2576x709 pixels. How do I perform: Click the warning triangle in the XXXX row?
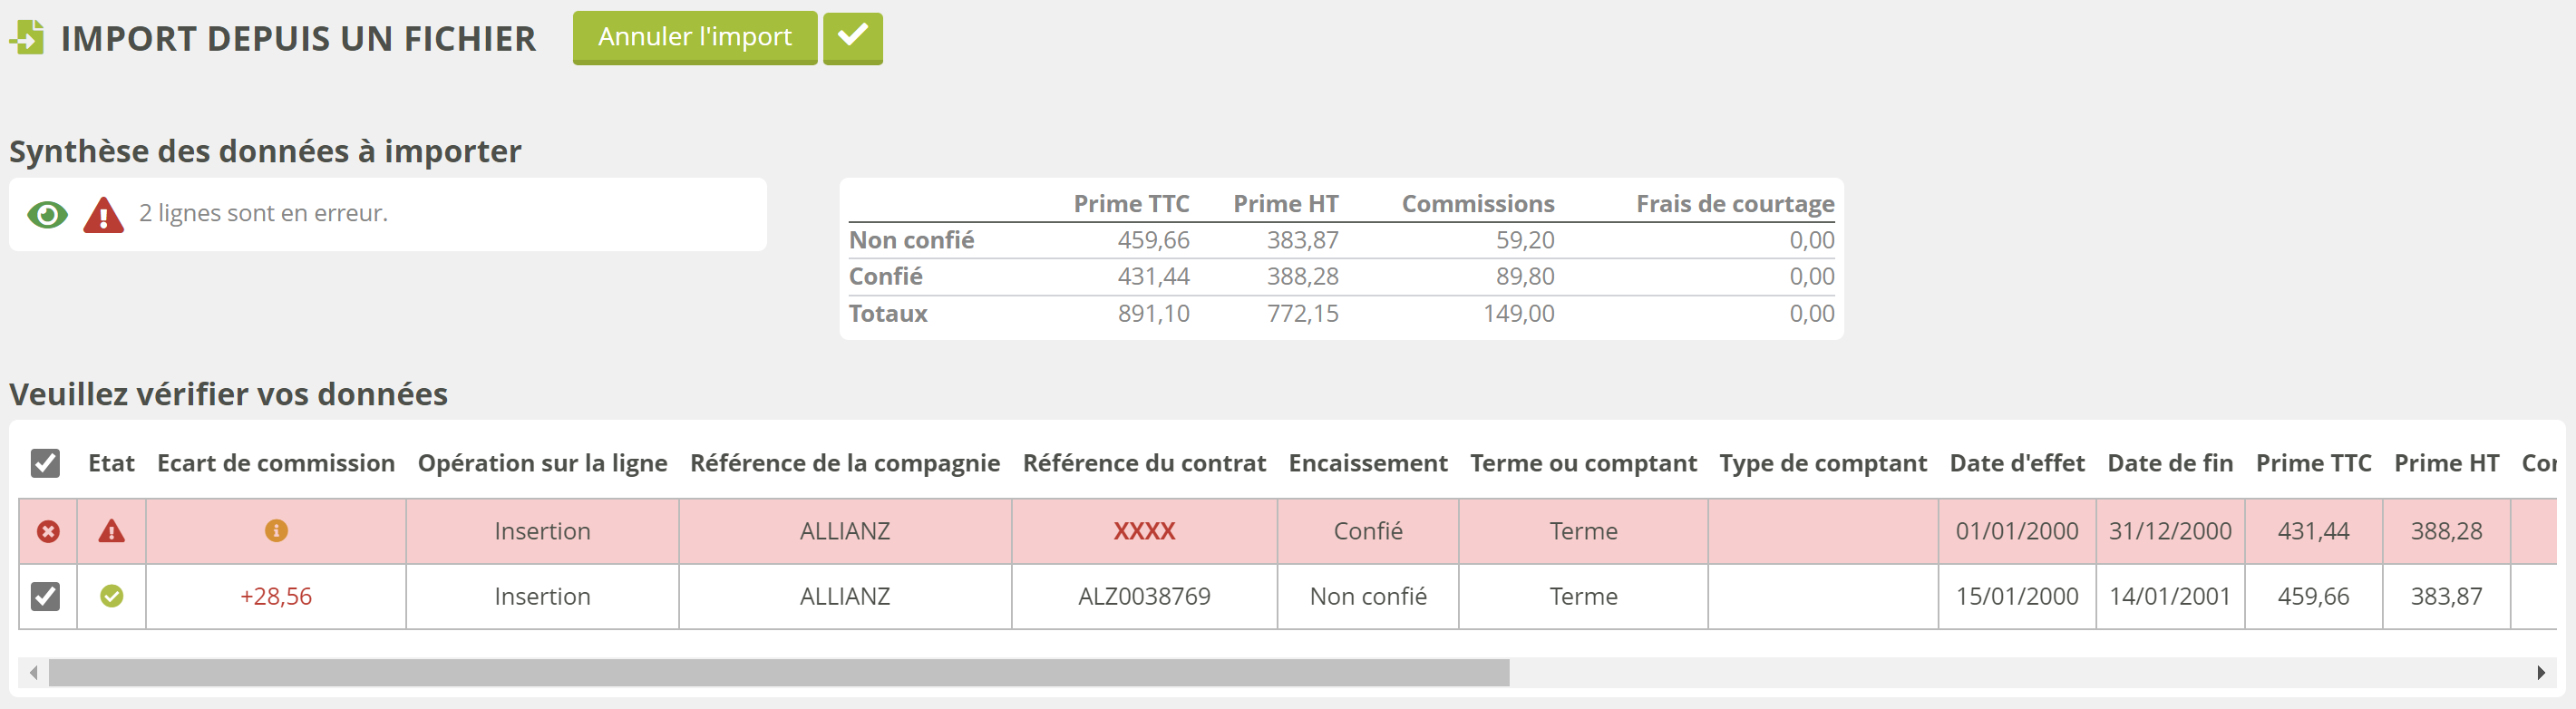click(x=111, y=531)
